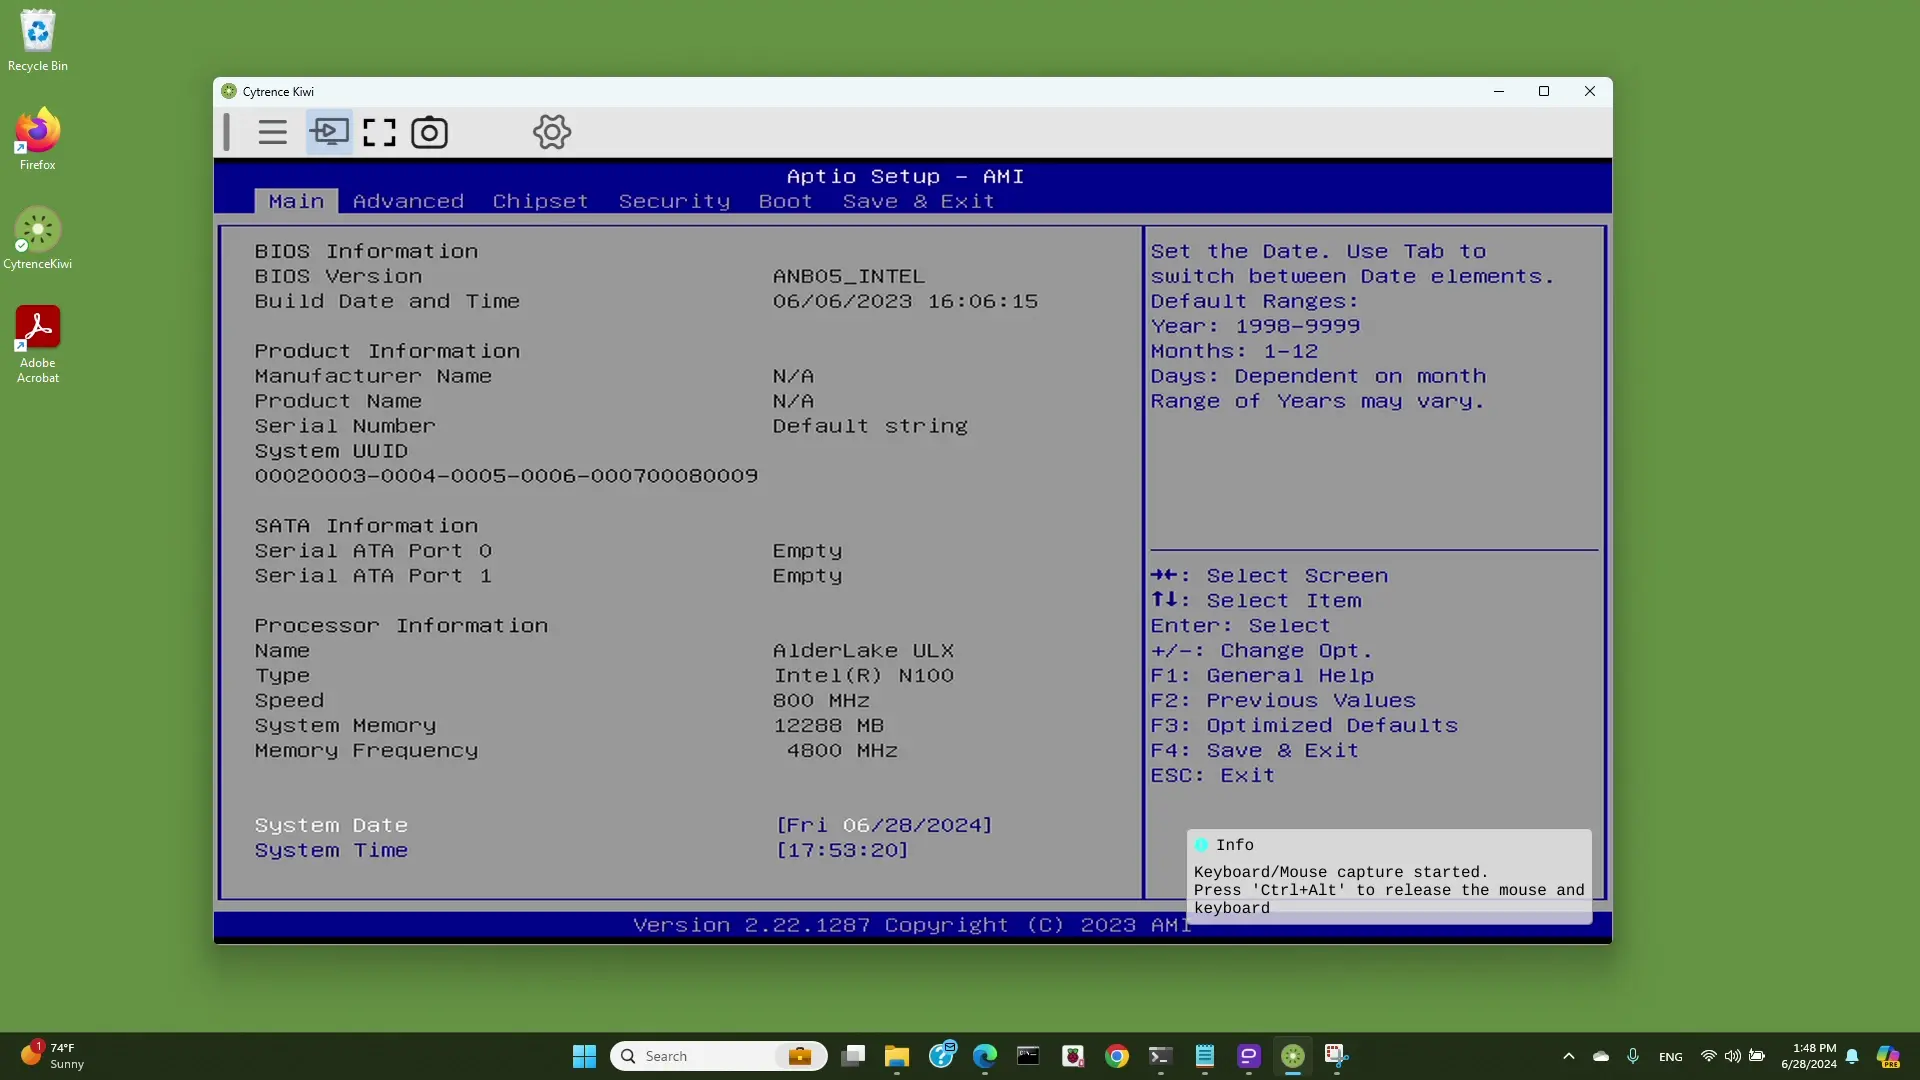1920x1080 pixels.
Task: Open the CytrenceKiwi desktop shortcut
Action: coord(38,239)
